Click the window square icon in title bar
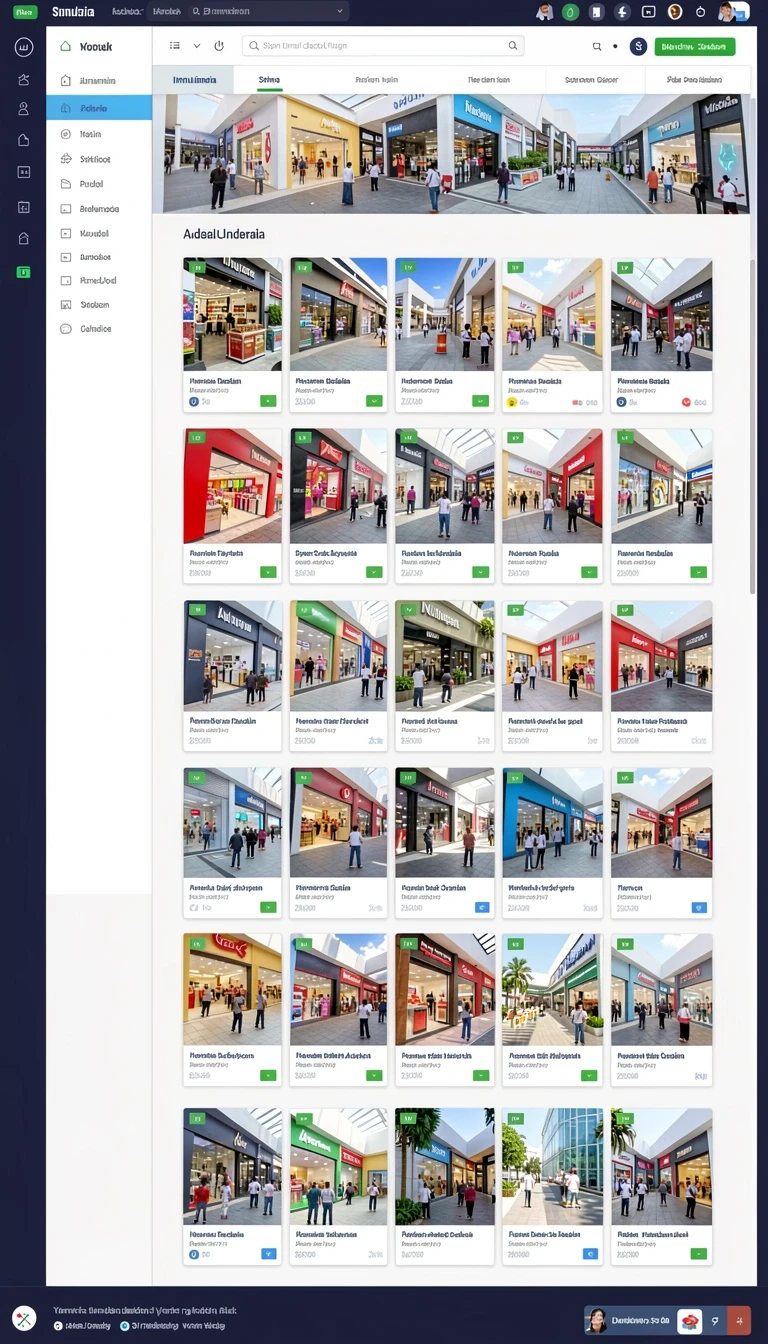The width and height of the screenshot is (768, 1344). pyautogui.click(x=649, y=12)
